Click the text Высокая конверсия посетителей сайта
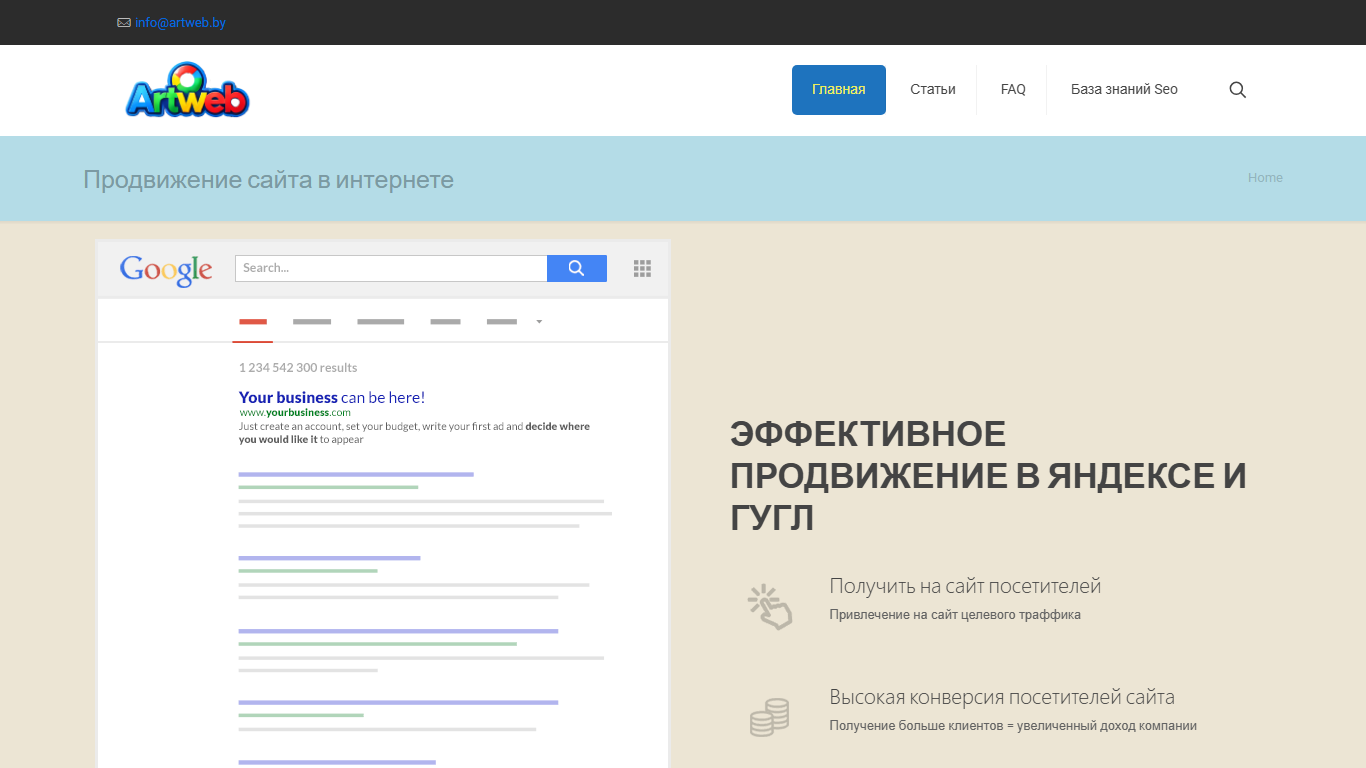The height and width of the screenshot is (768, 1366). coord(1002,697)
